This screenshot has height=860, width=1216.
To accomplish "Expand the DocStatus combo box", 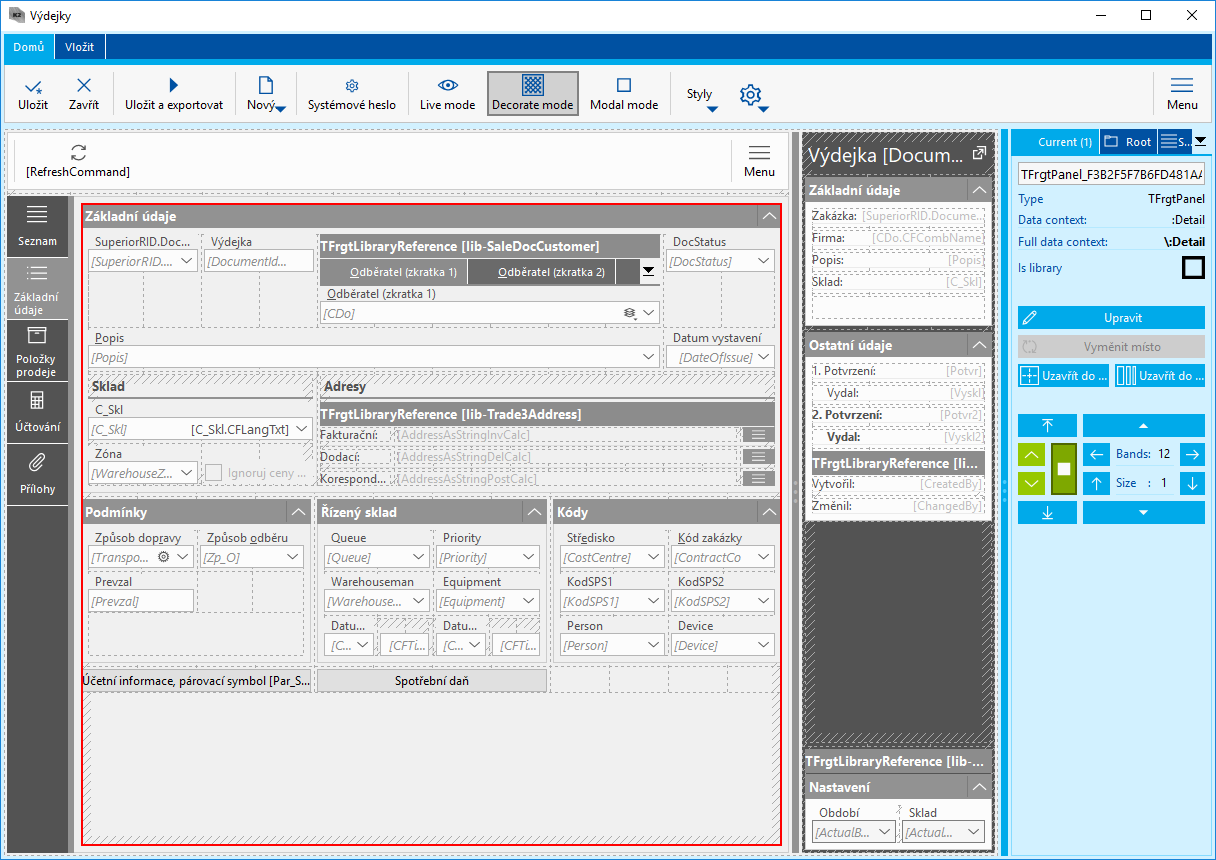I will pyautogui.click(x=764, y=261).
